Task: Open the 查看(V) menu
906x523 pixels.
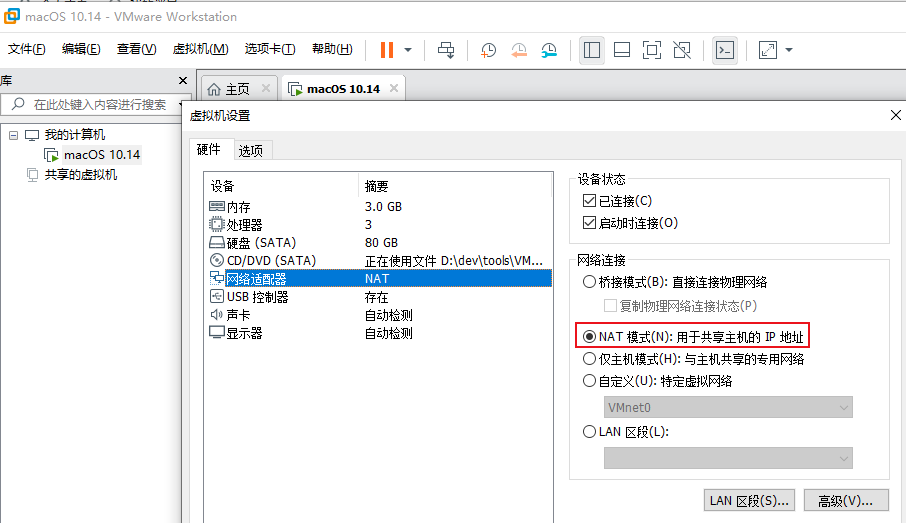Action: 136,49
